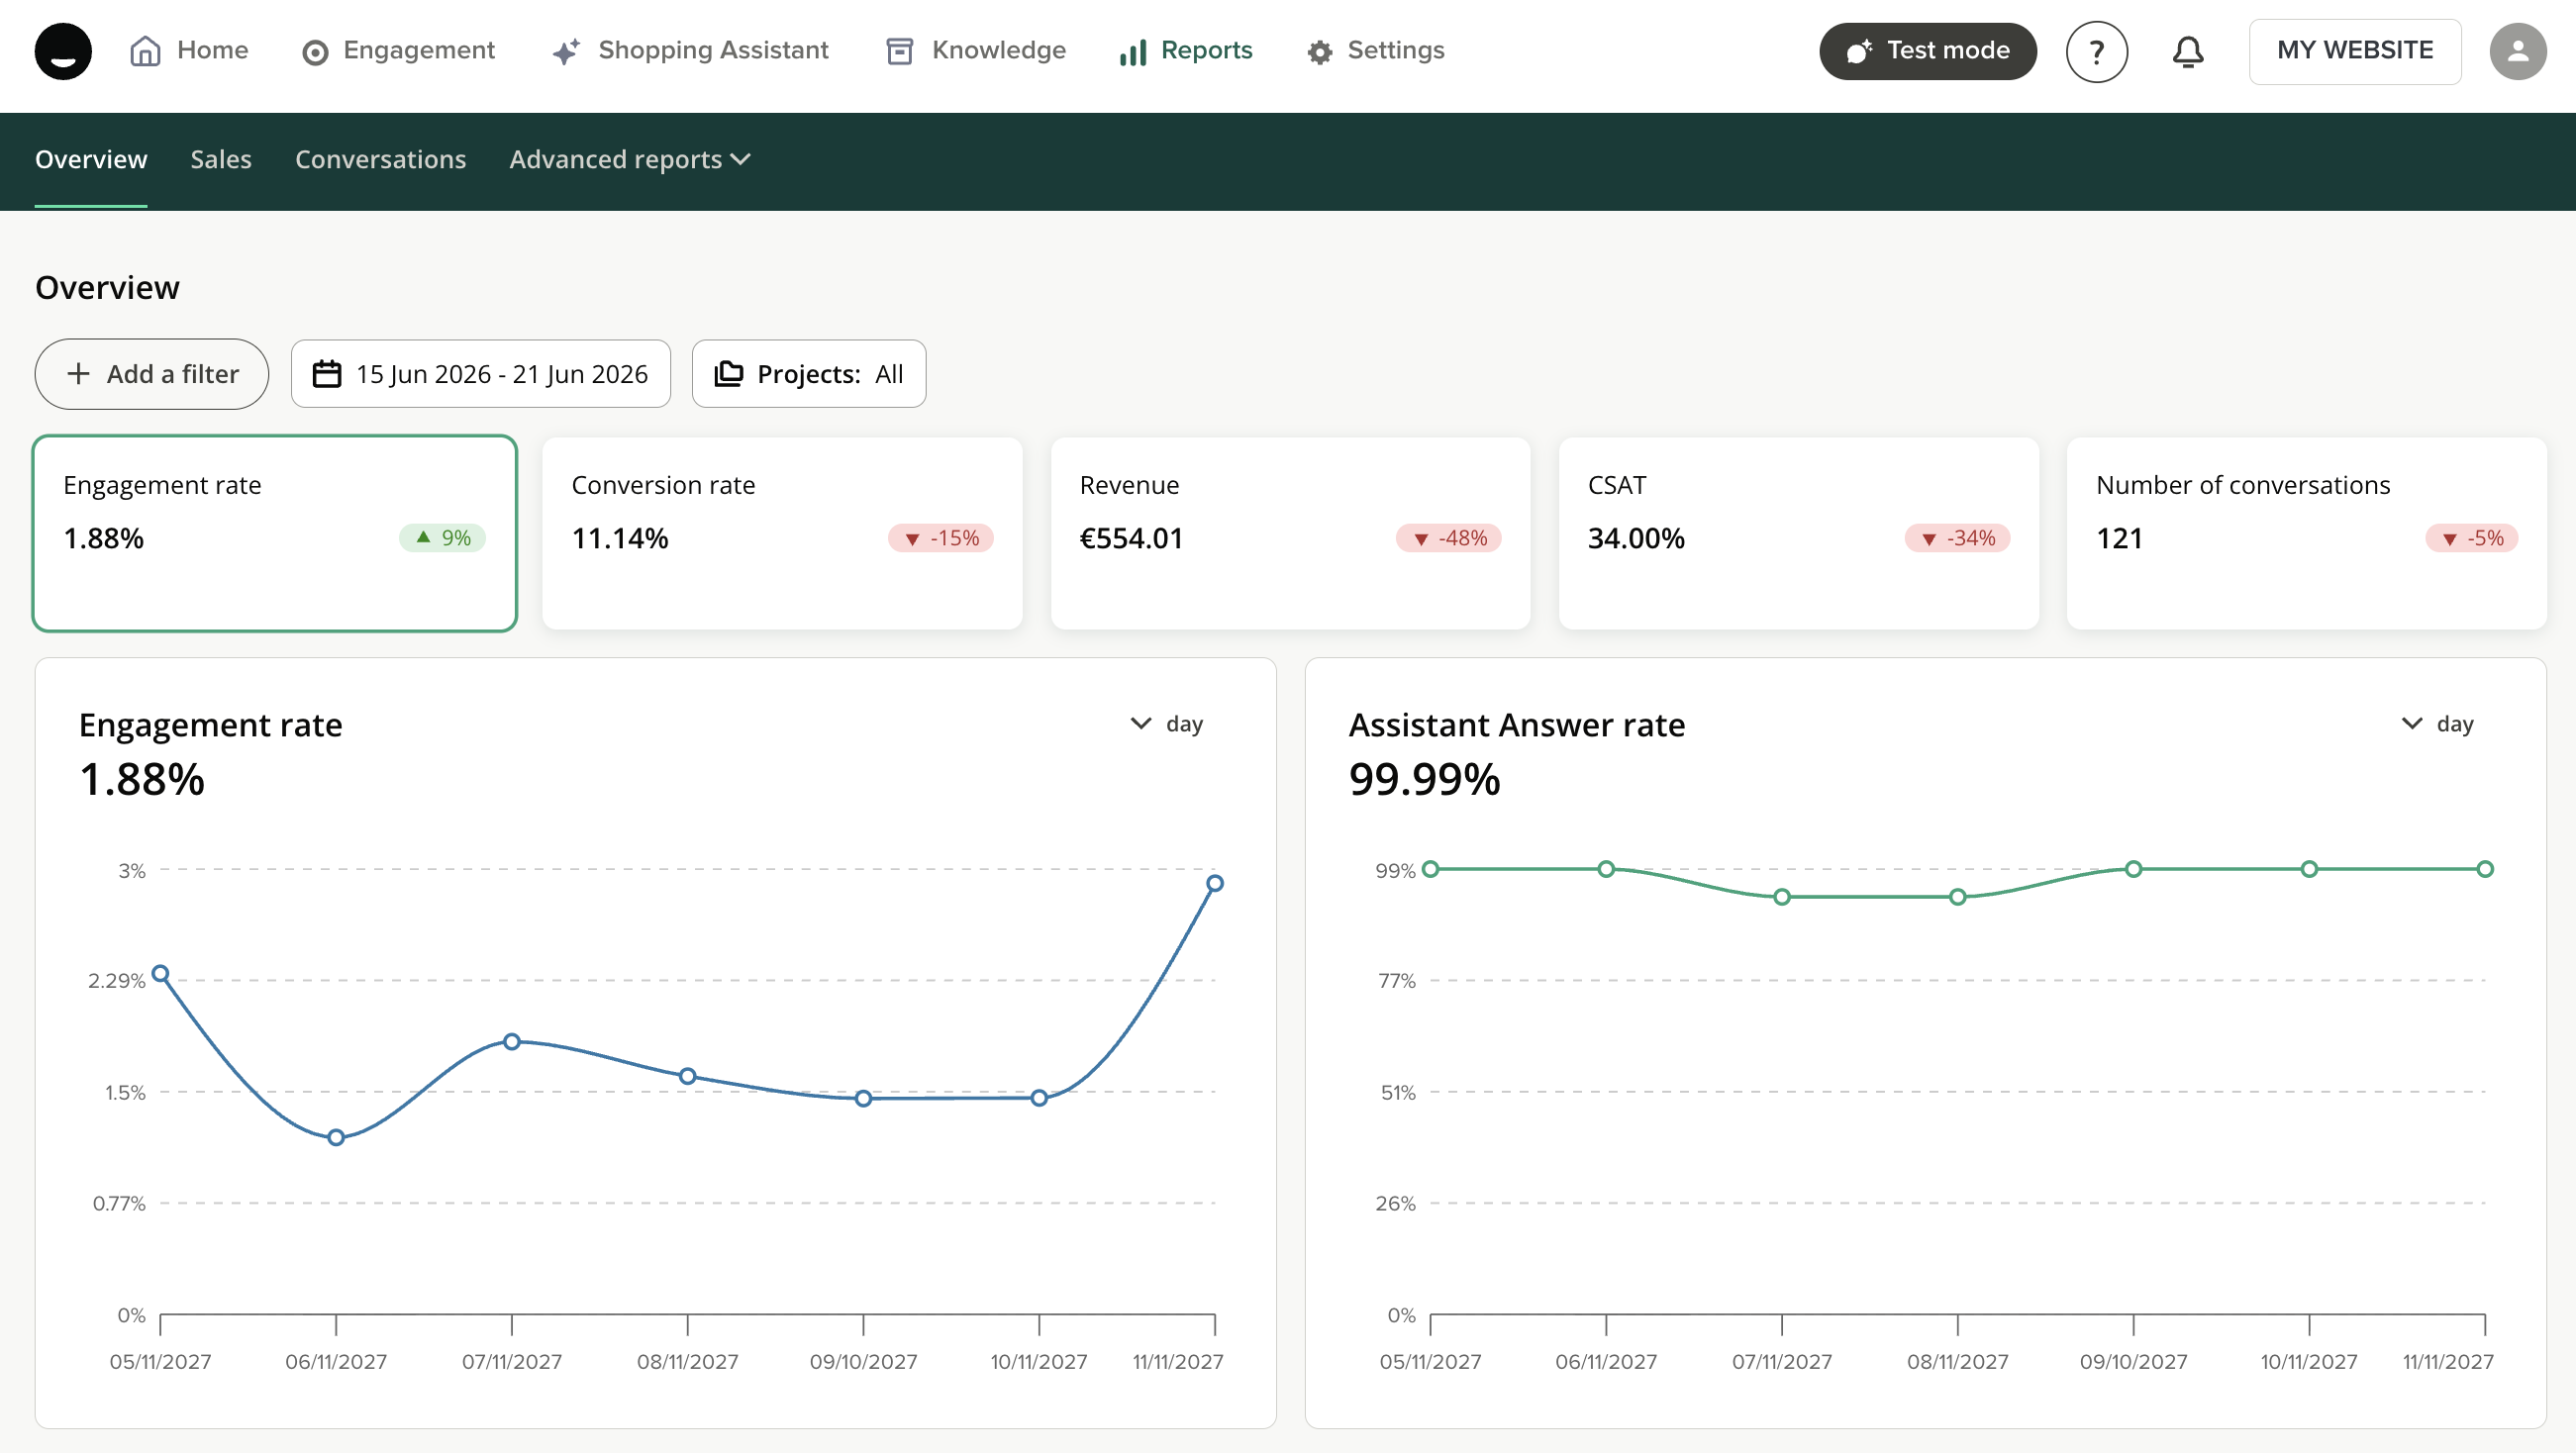Switch to the Conversations tab

click(380, 160)
